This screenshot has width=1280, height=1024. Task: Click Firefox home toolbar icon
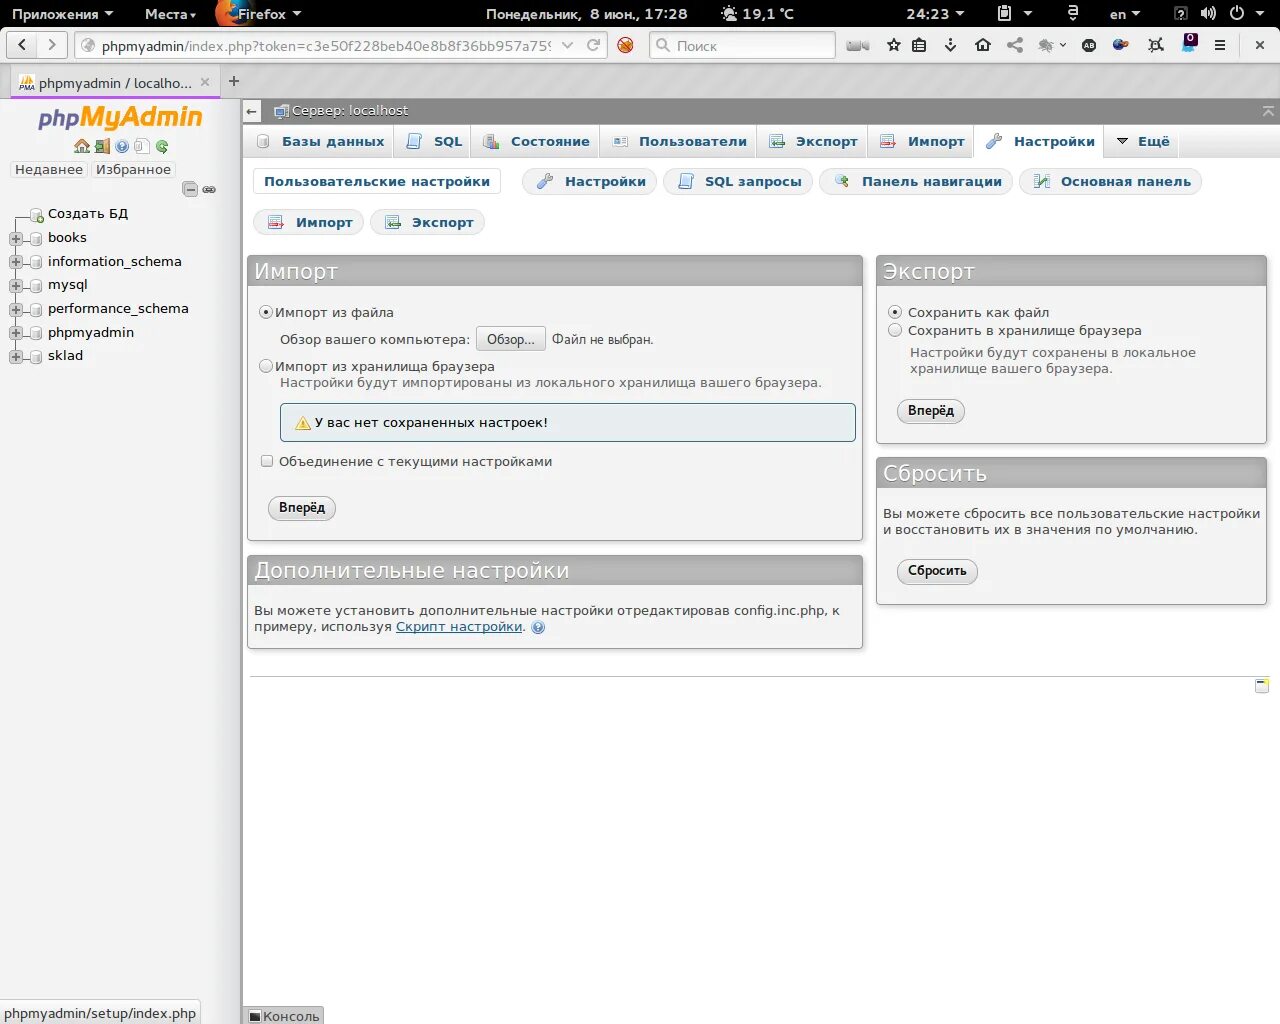click(983, 45)
